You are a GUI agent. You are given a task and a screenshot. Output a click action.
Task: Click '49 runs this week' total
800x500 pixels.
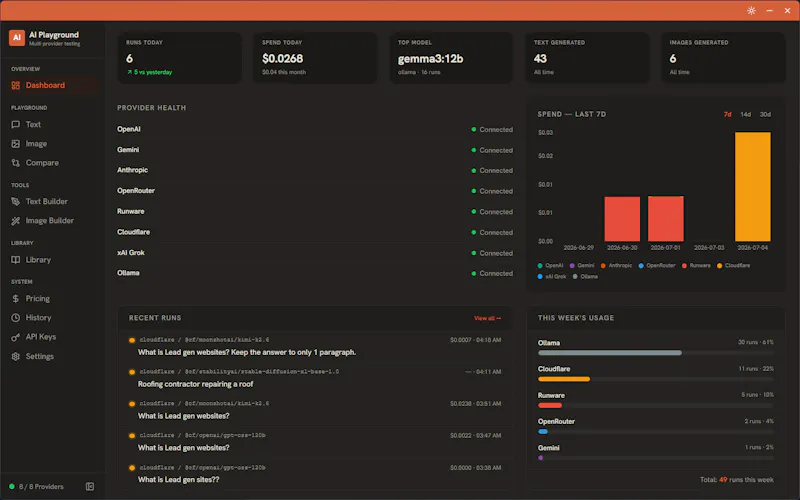[x=746, y=480]
